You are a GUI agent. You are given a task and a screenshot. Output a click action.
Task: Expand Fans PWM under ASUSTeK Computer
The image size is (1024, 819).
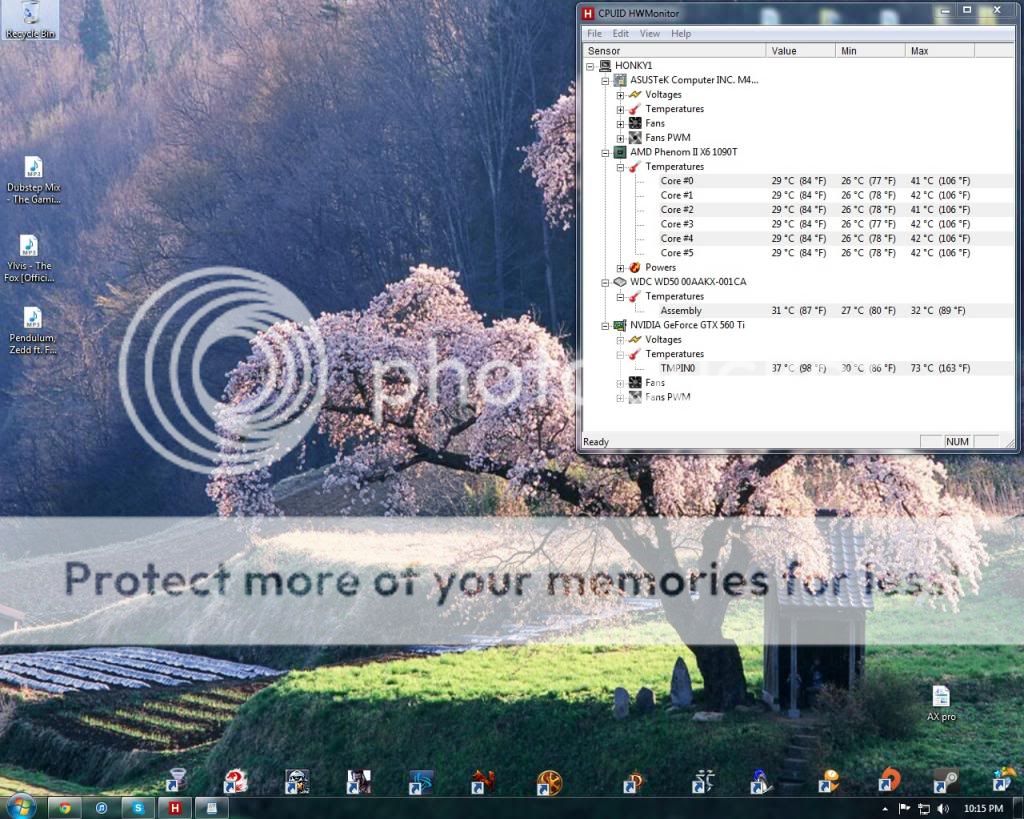(x=620, y=138)
